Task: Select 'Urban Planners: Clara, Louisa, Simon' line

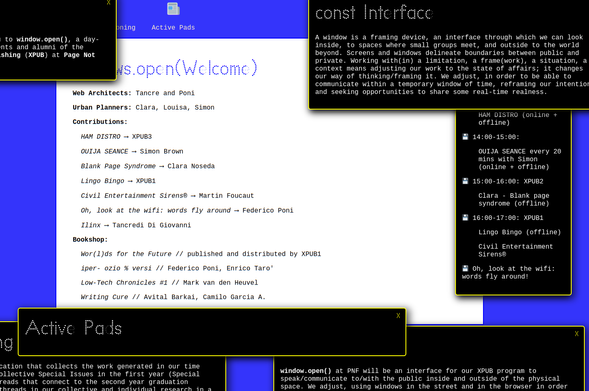Action: 143,107
